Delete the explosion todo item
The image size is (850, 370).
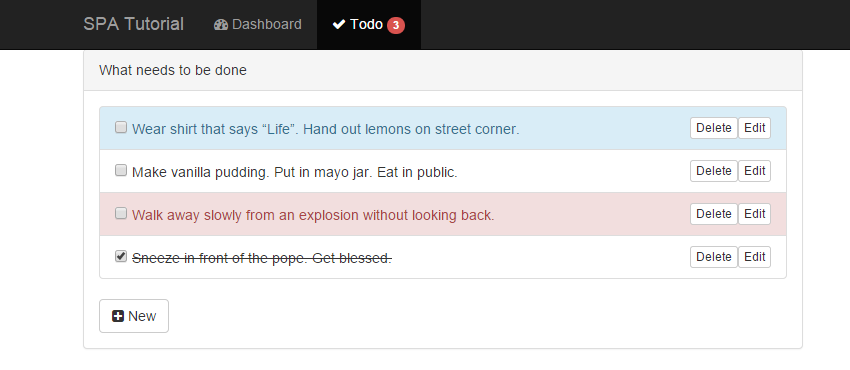coord(714,213)
